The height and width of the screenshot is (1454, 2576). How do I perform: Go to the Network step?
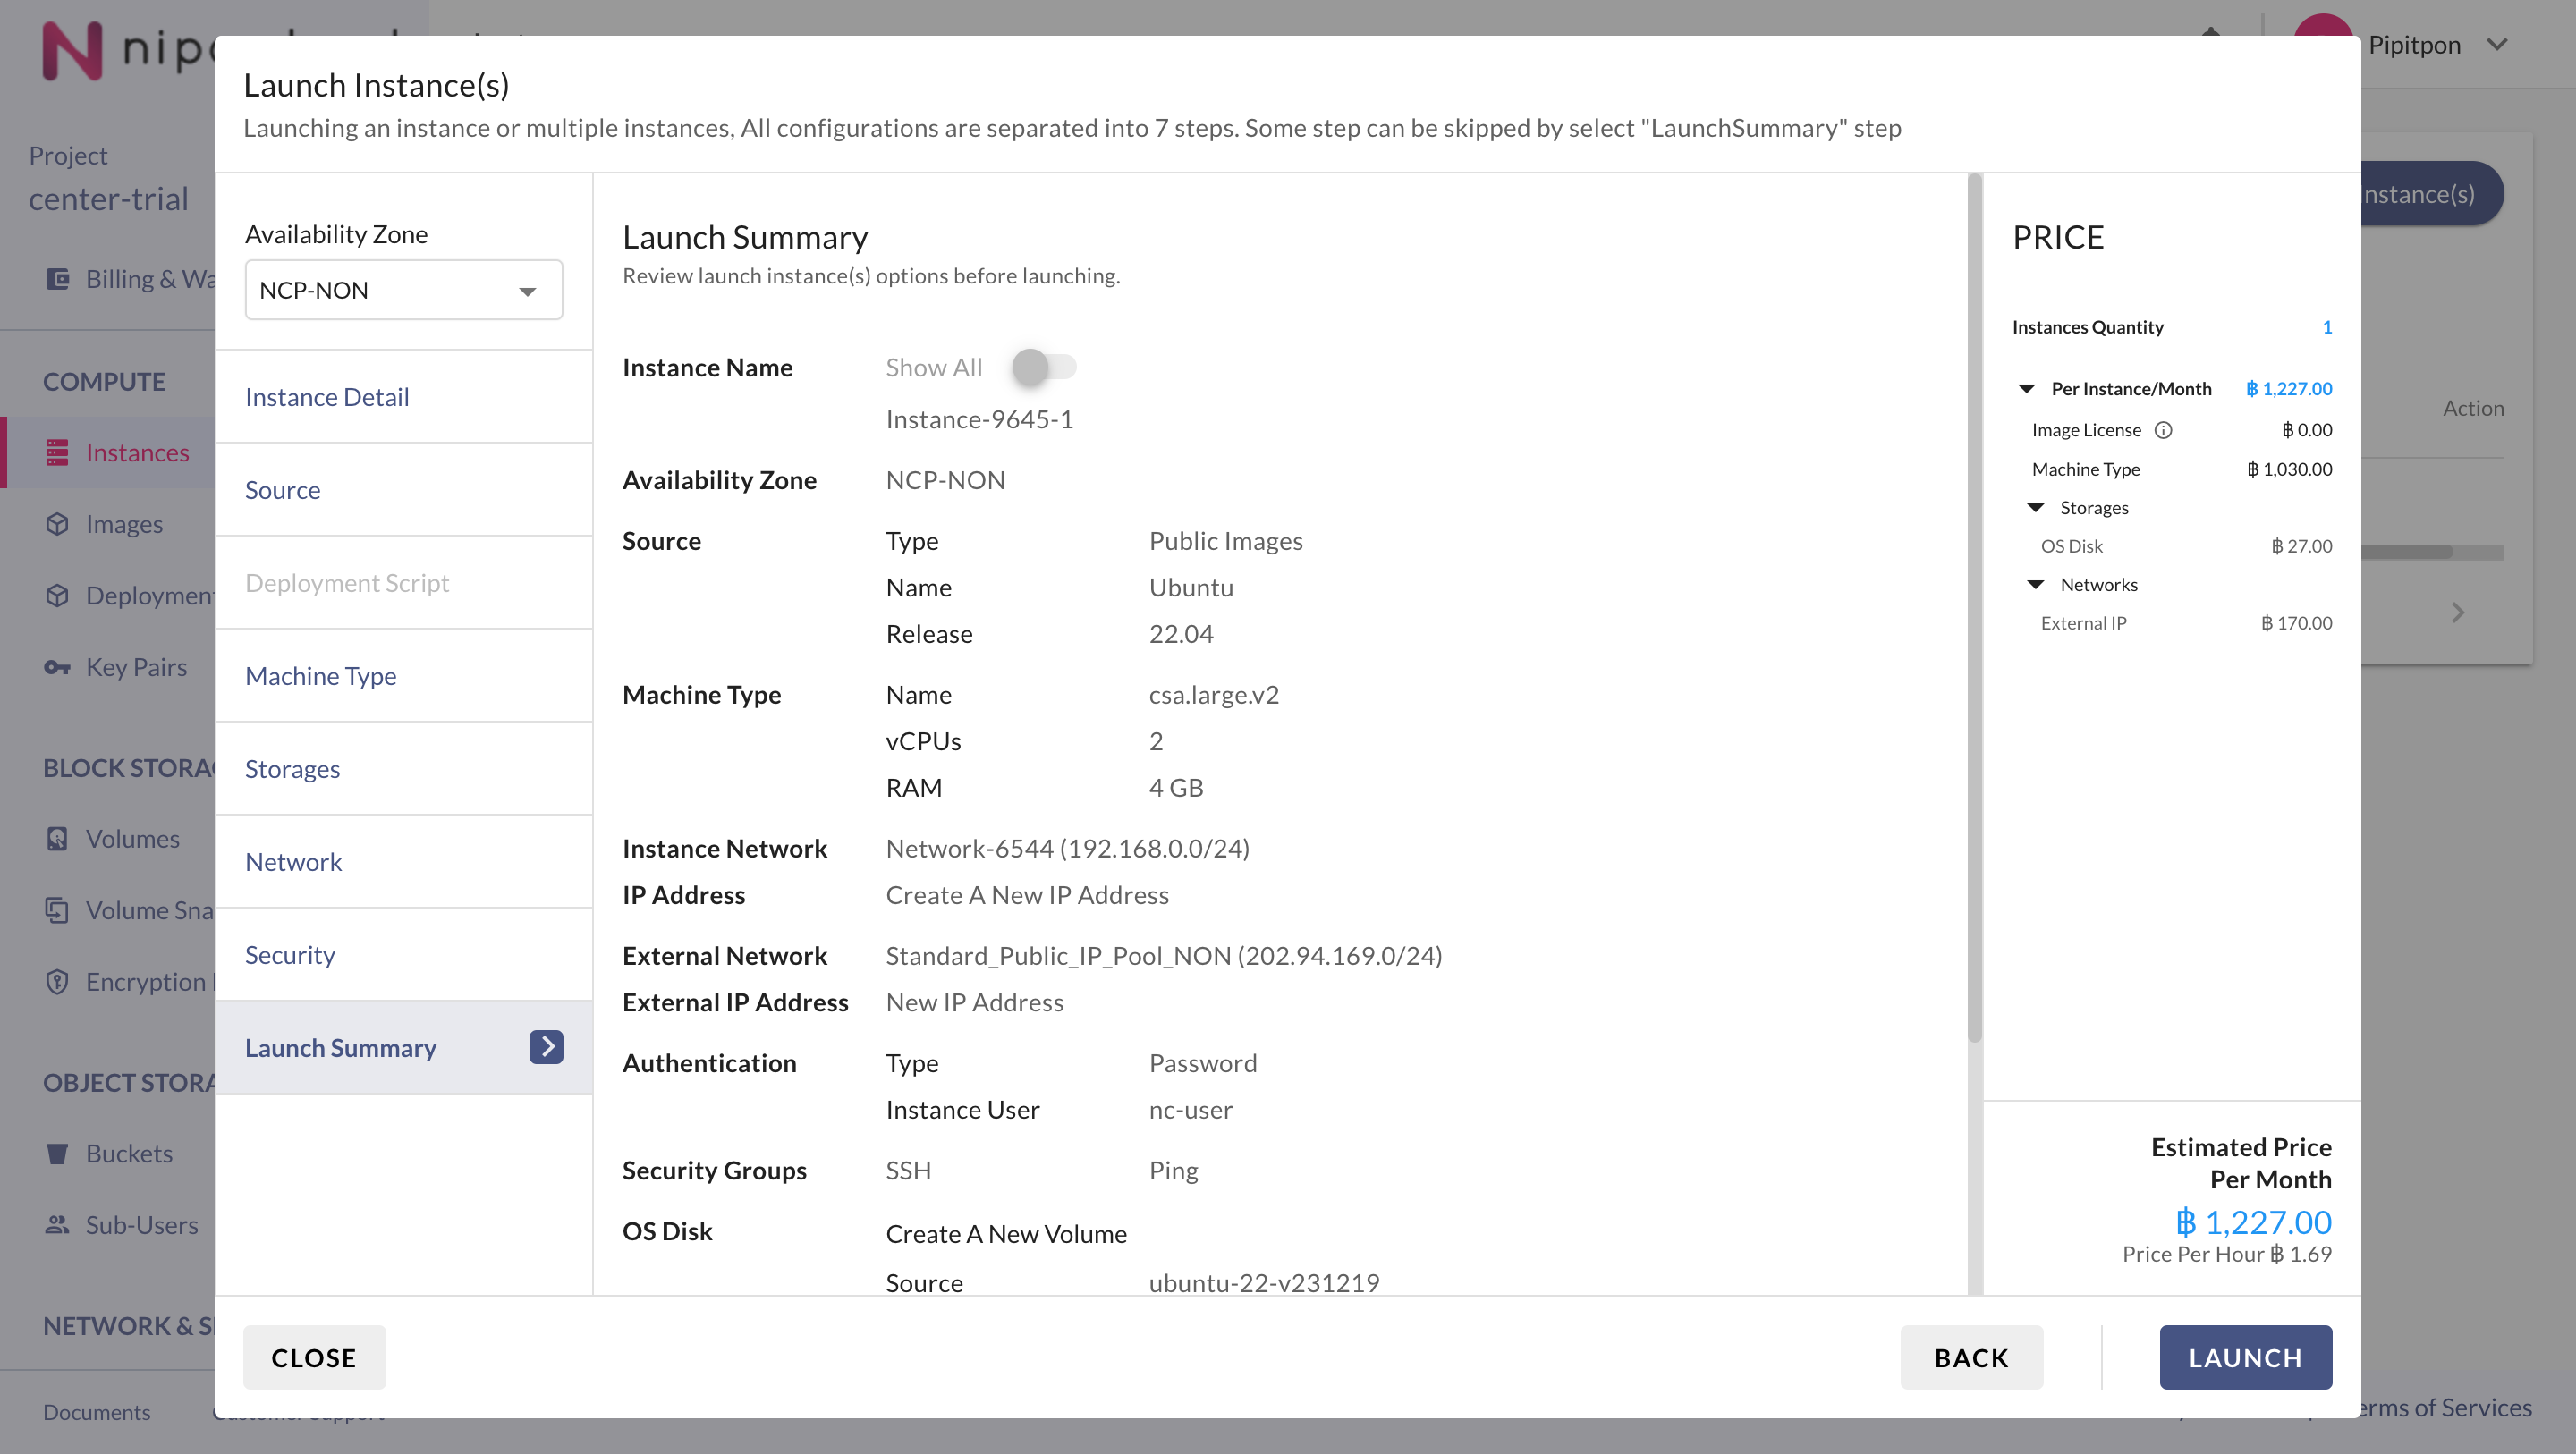[x=403, y=862]
